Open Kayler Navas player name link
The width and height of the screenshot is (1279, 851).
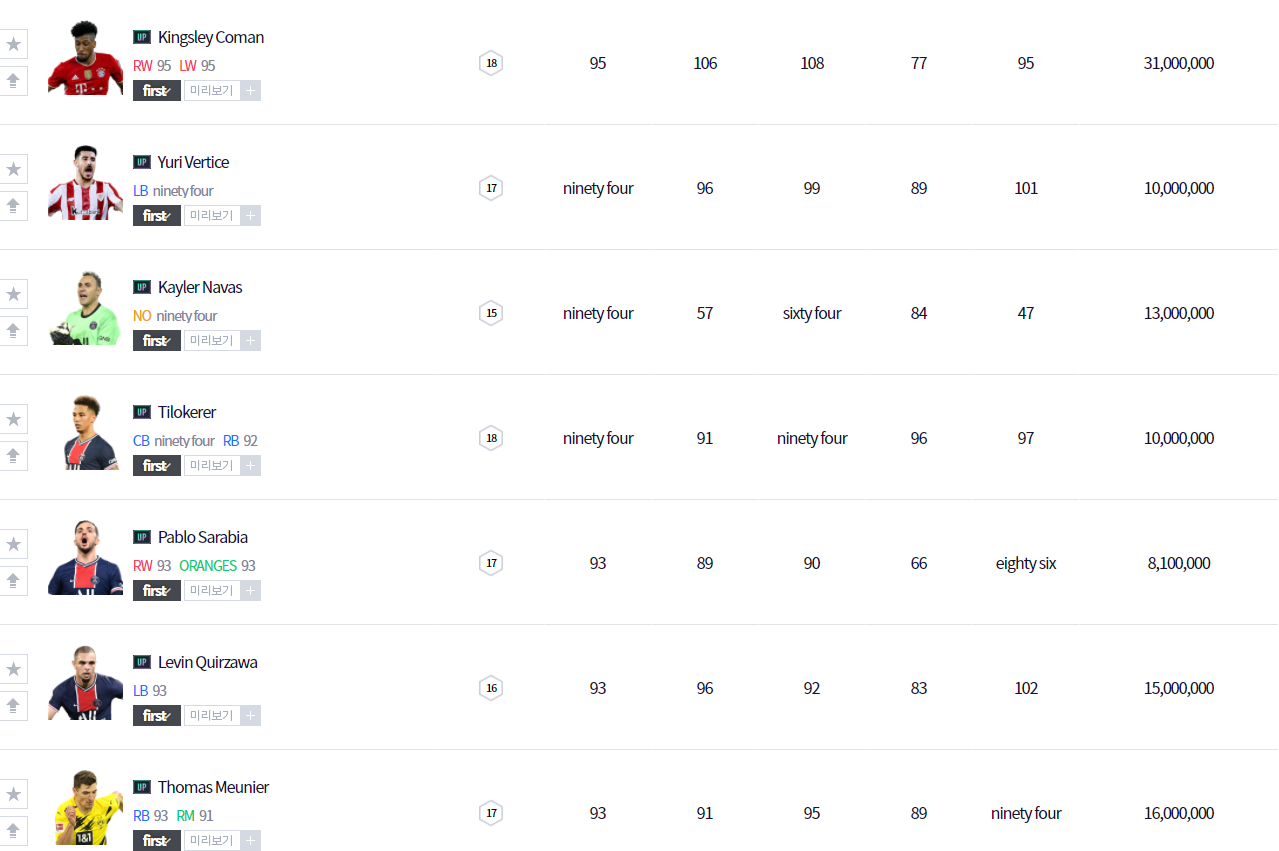[x=200, y=287]
